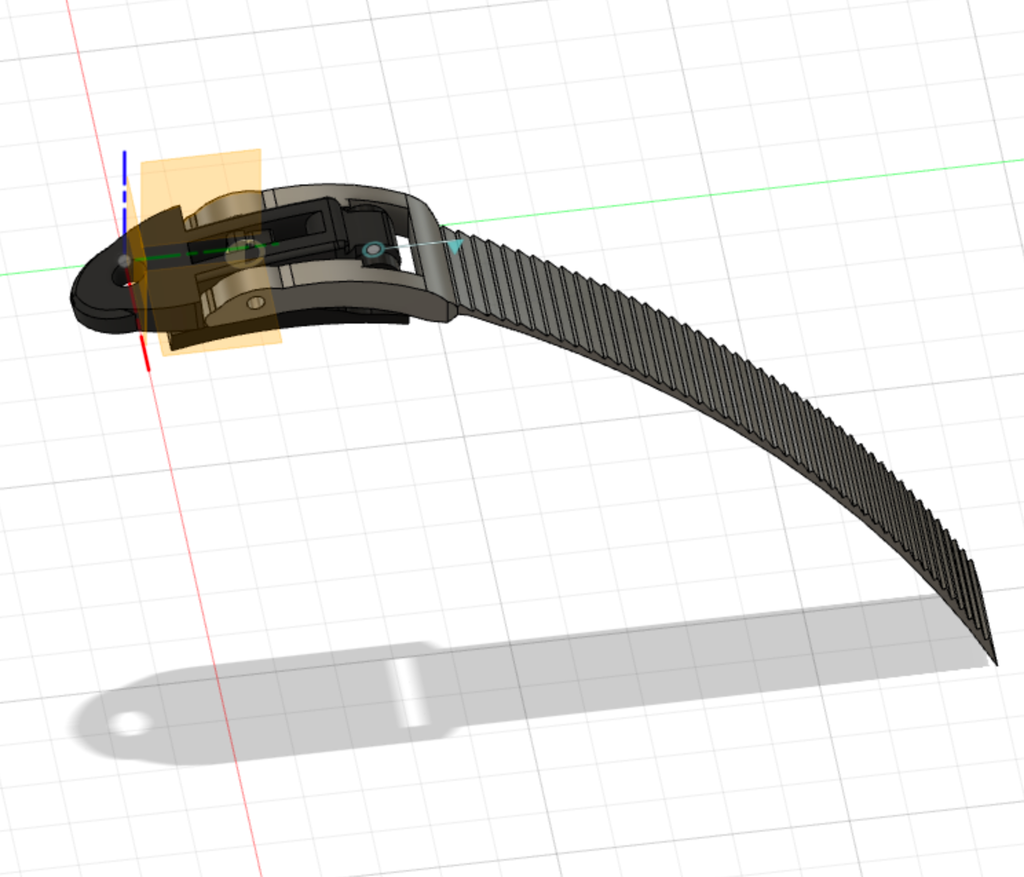Image resolution: width=1024 pixels, height=877 pixels.
Task: Click the gray origin point sphere
Action: tap(124, 260)
